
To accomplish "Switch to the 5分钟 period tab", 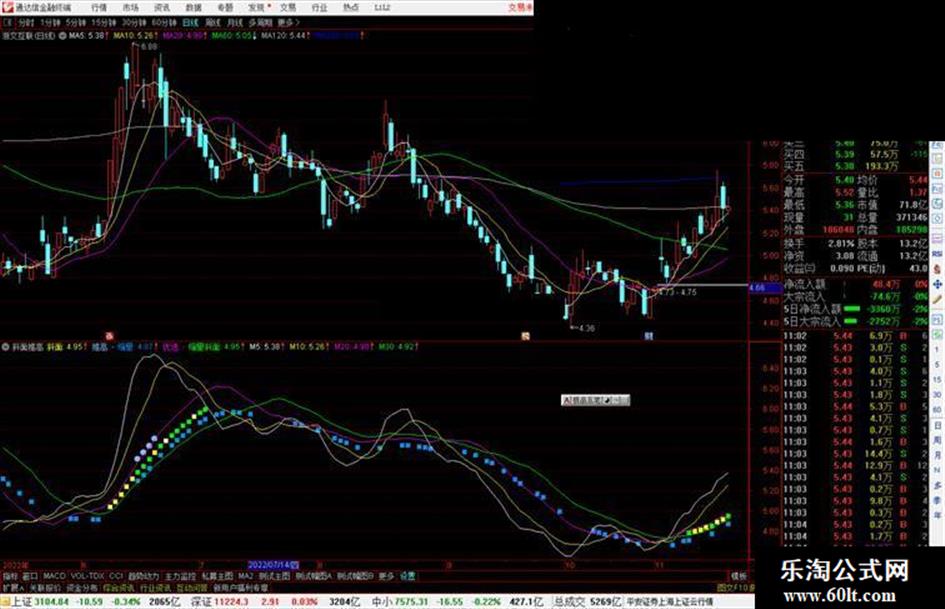I will [x=76, y=22].
